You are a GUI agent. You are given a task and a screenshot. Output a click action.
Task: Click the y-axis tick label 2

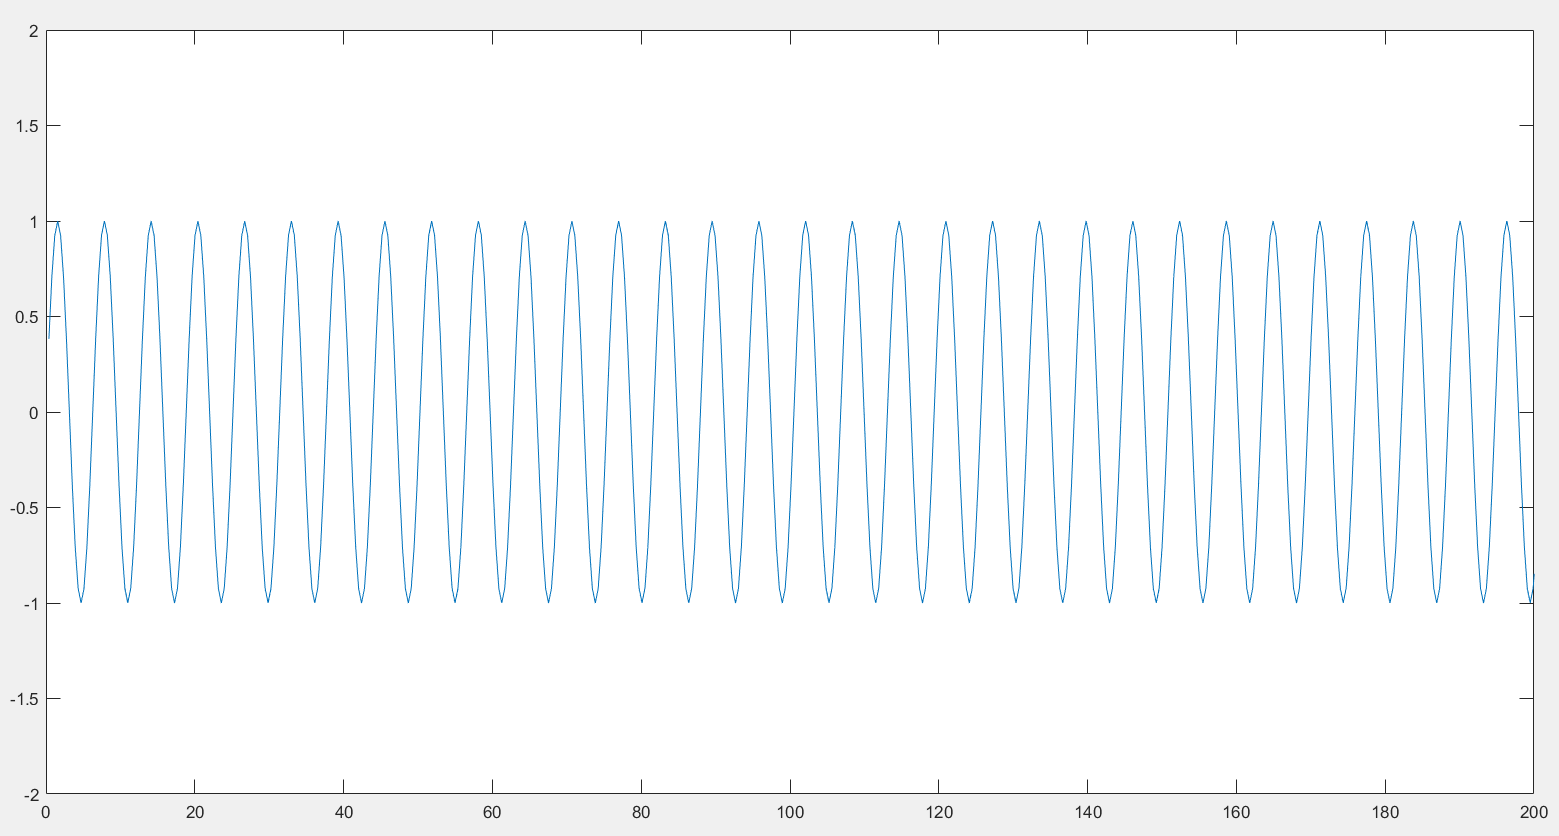tap(34, 31)
